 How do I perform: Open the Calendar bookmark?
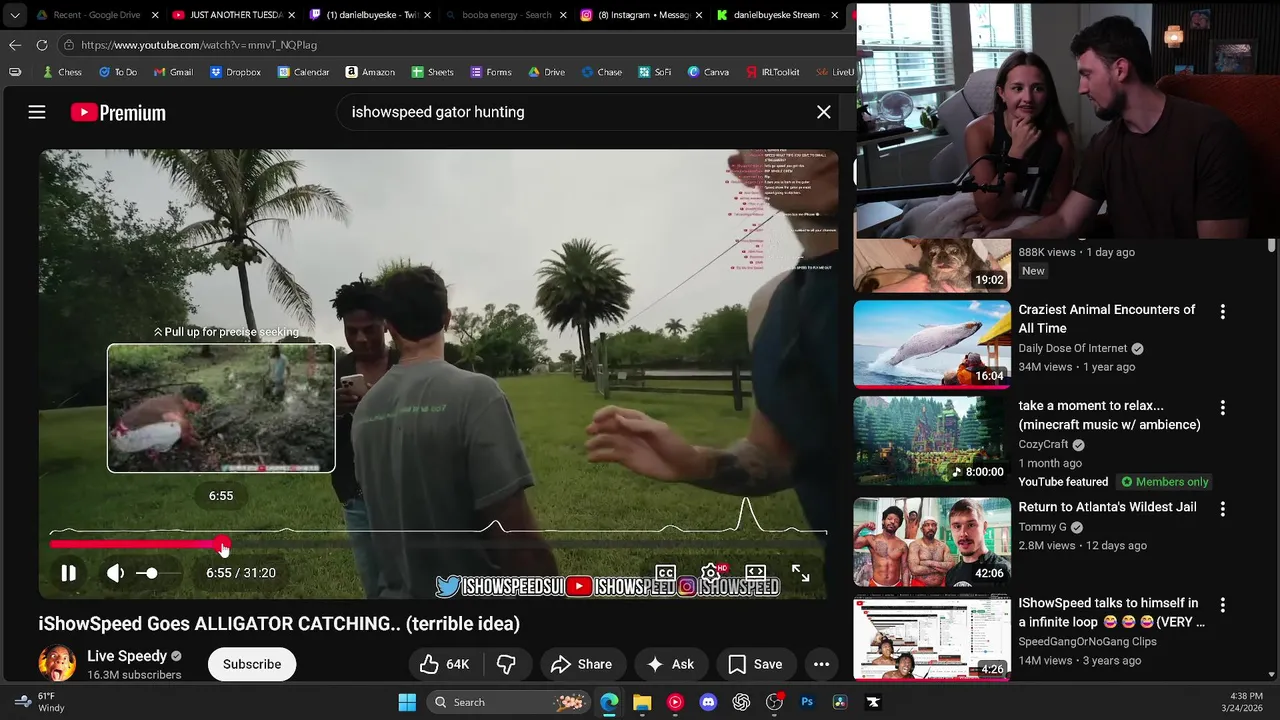point(303,72)
